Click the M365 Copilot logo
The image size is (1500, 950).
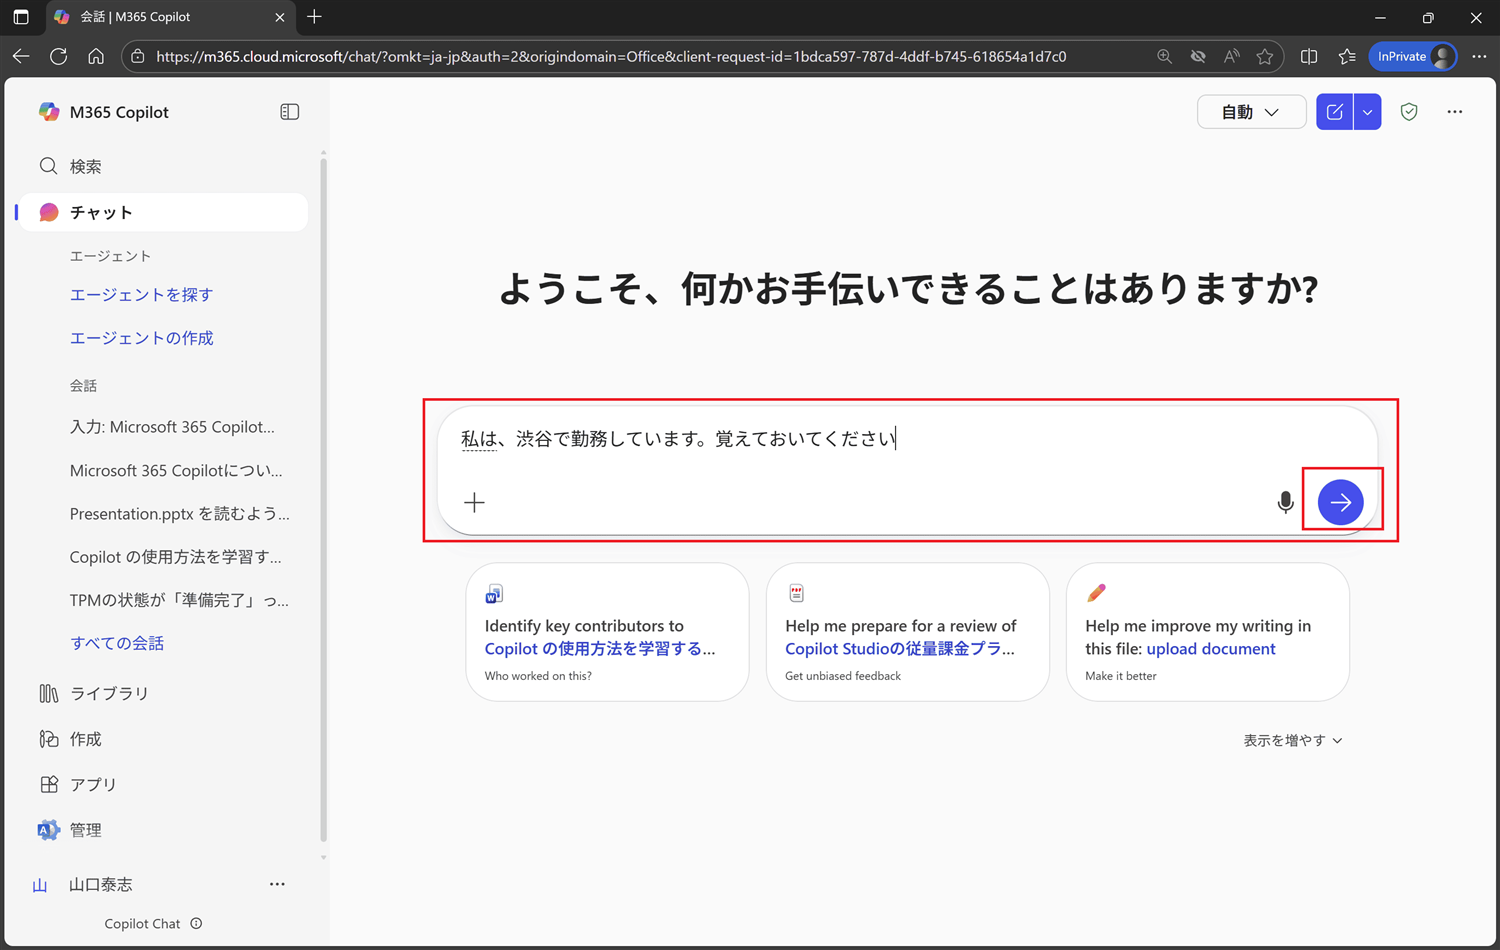[48, 112]
